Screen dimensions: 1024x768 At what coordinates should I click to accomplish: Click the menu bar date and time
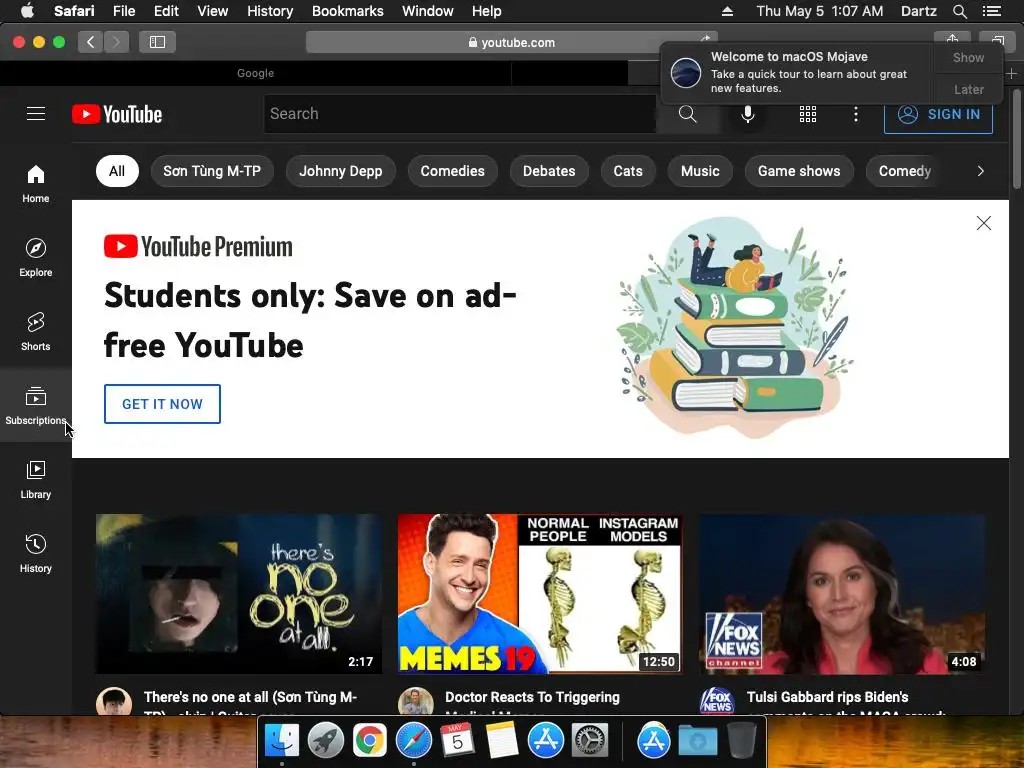[820, 11]
